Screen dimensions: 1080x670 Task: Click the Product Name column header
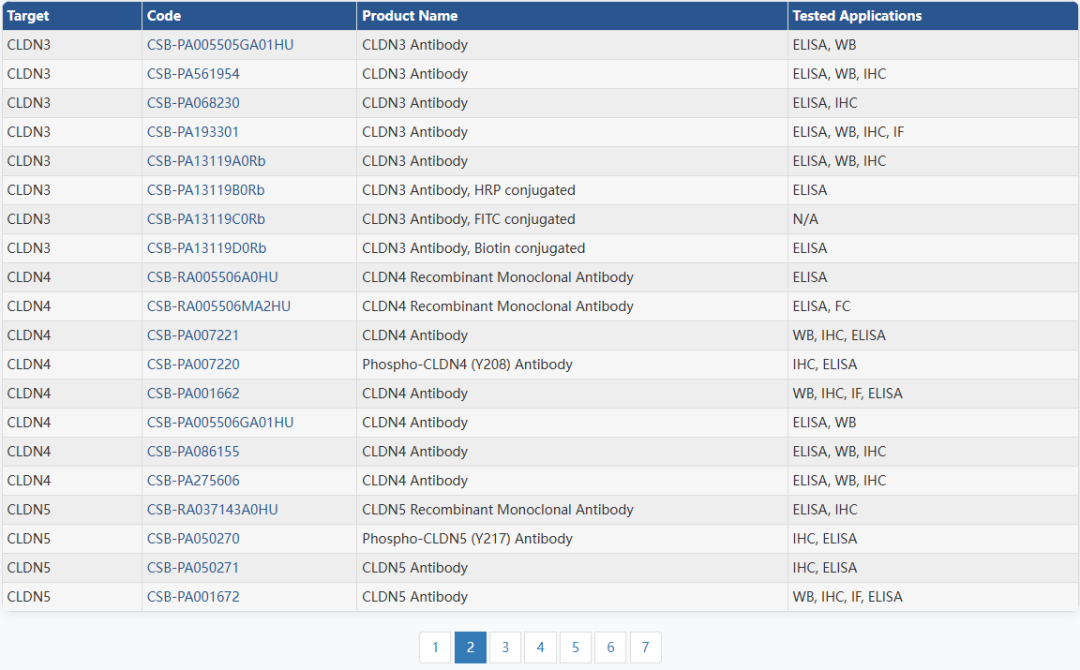410,16
